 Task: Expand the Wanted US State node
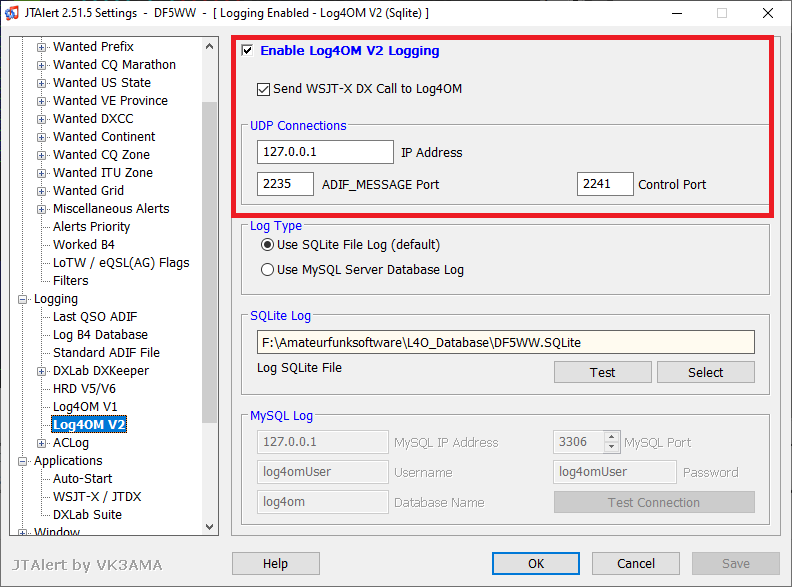point(41,83)
